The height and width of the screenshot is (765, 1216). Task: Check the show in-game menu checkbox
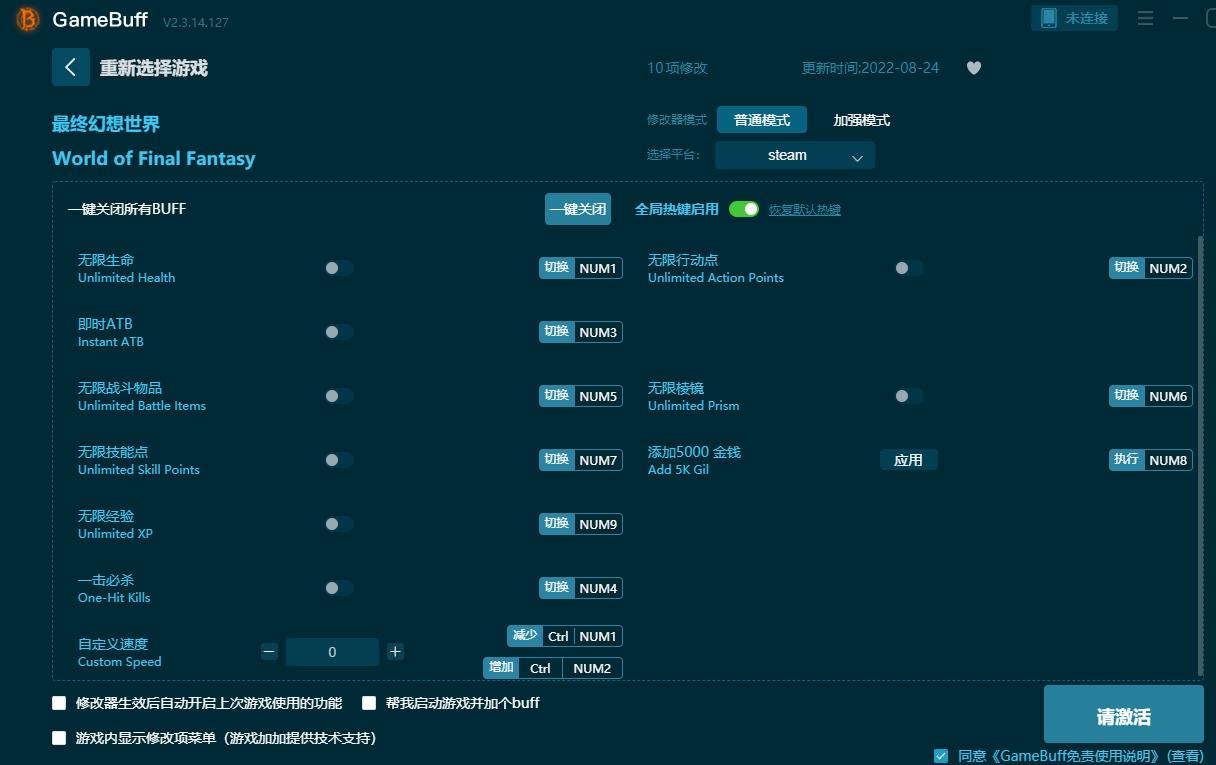click(59, 738)
